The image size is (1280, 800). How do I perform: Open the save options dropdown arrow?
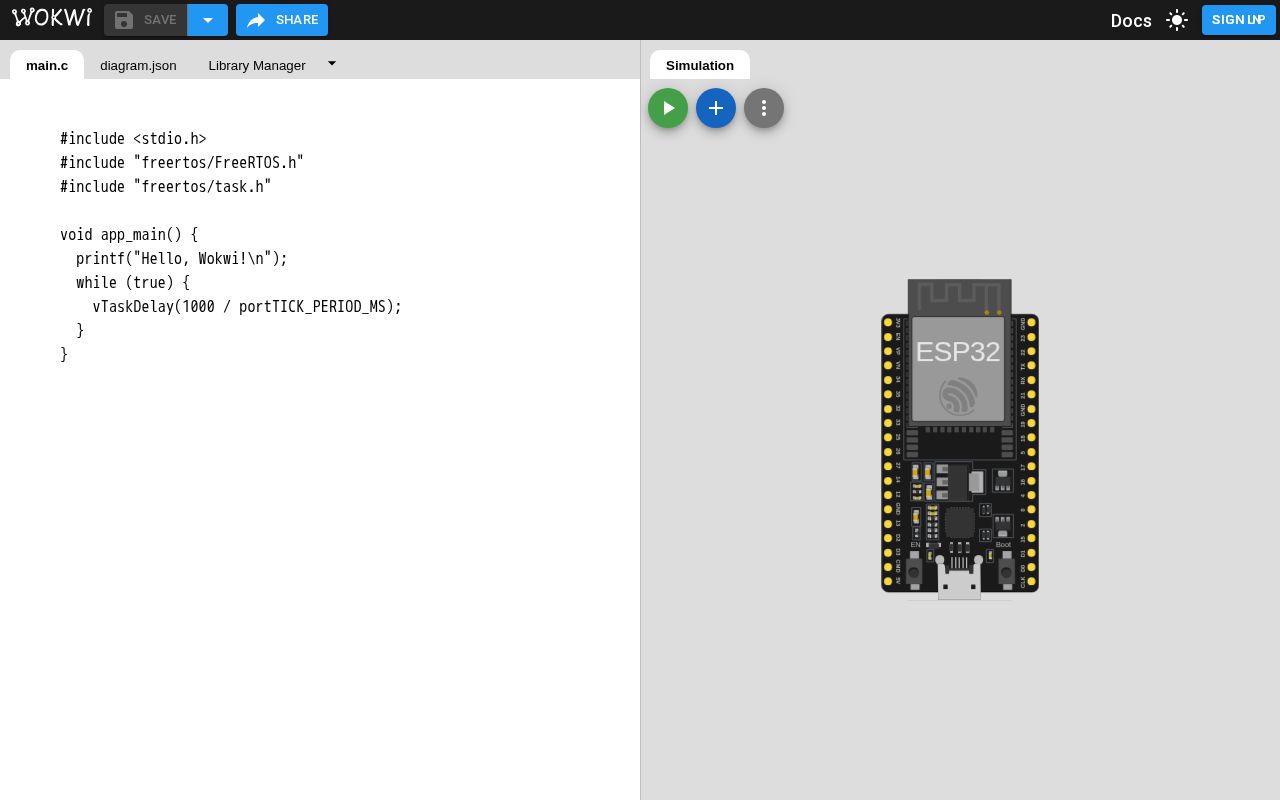click(208, 20)
